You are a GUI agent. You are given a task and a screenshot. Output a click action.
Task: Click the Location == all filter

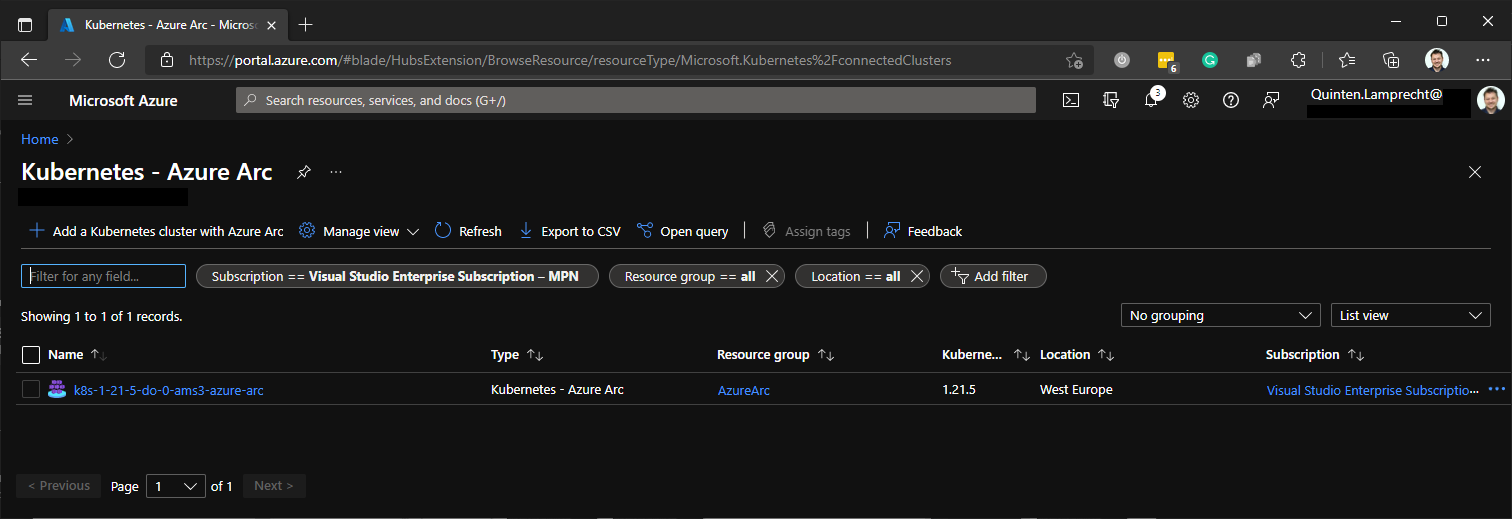click(x=855, y=276)
